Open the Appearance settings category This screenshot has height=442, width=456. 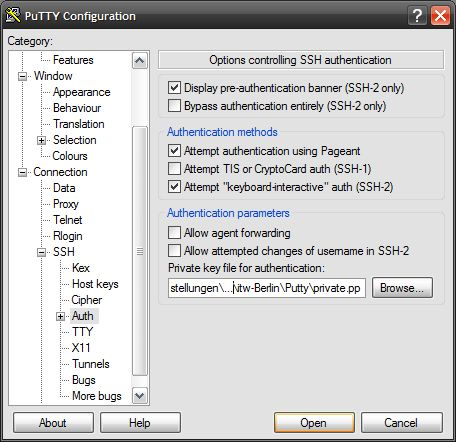[81, 92]
